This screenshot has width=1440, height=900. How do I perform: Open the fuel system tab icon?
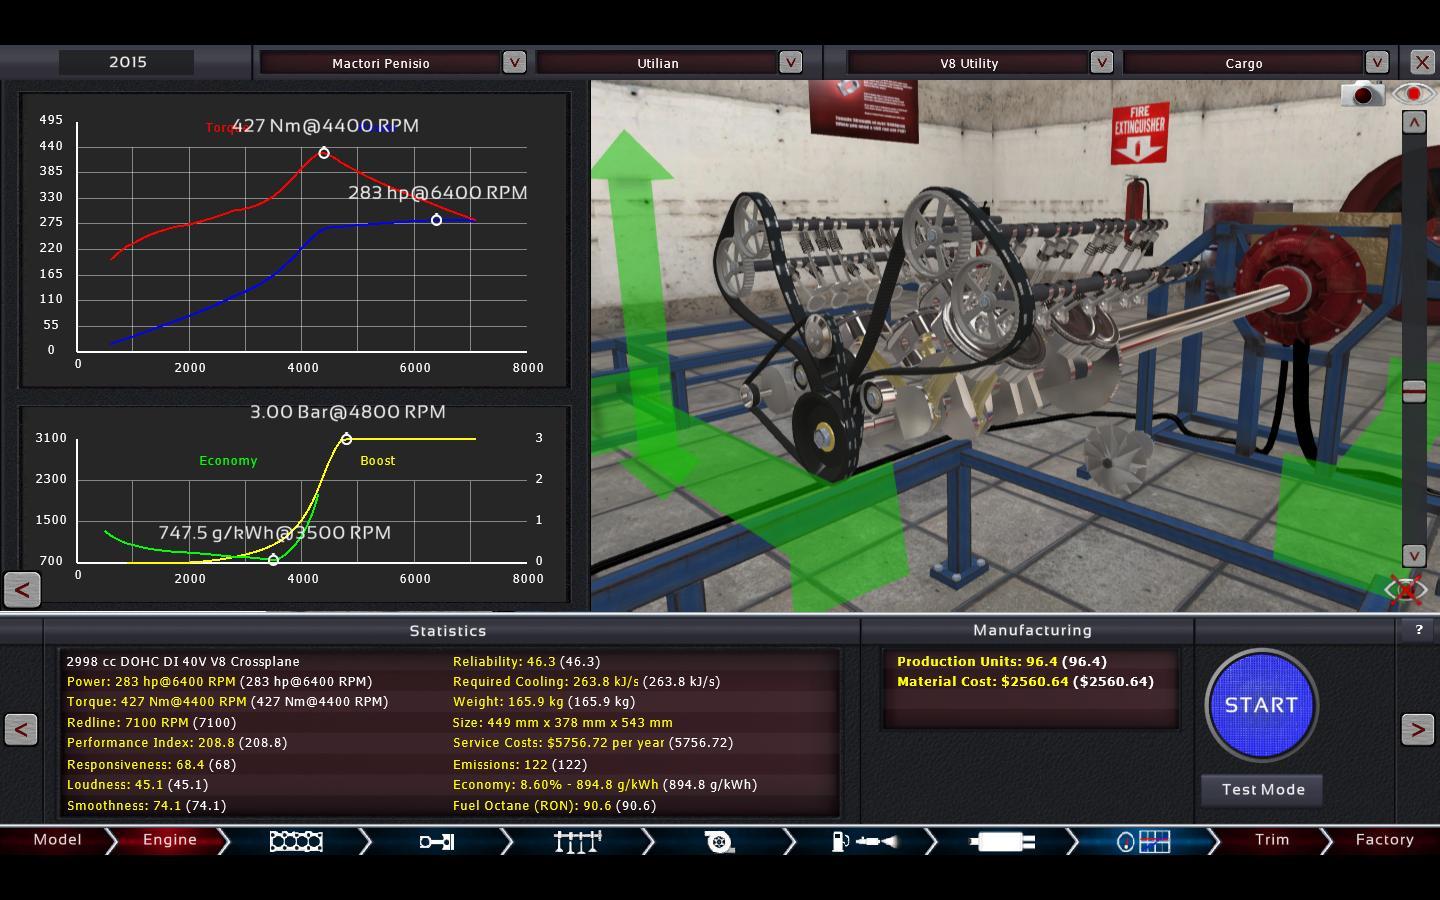[x=863, y=841]
